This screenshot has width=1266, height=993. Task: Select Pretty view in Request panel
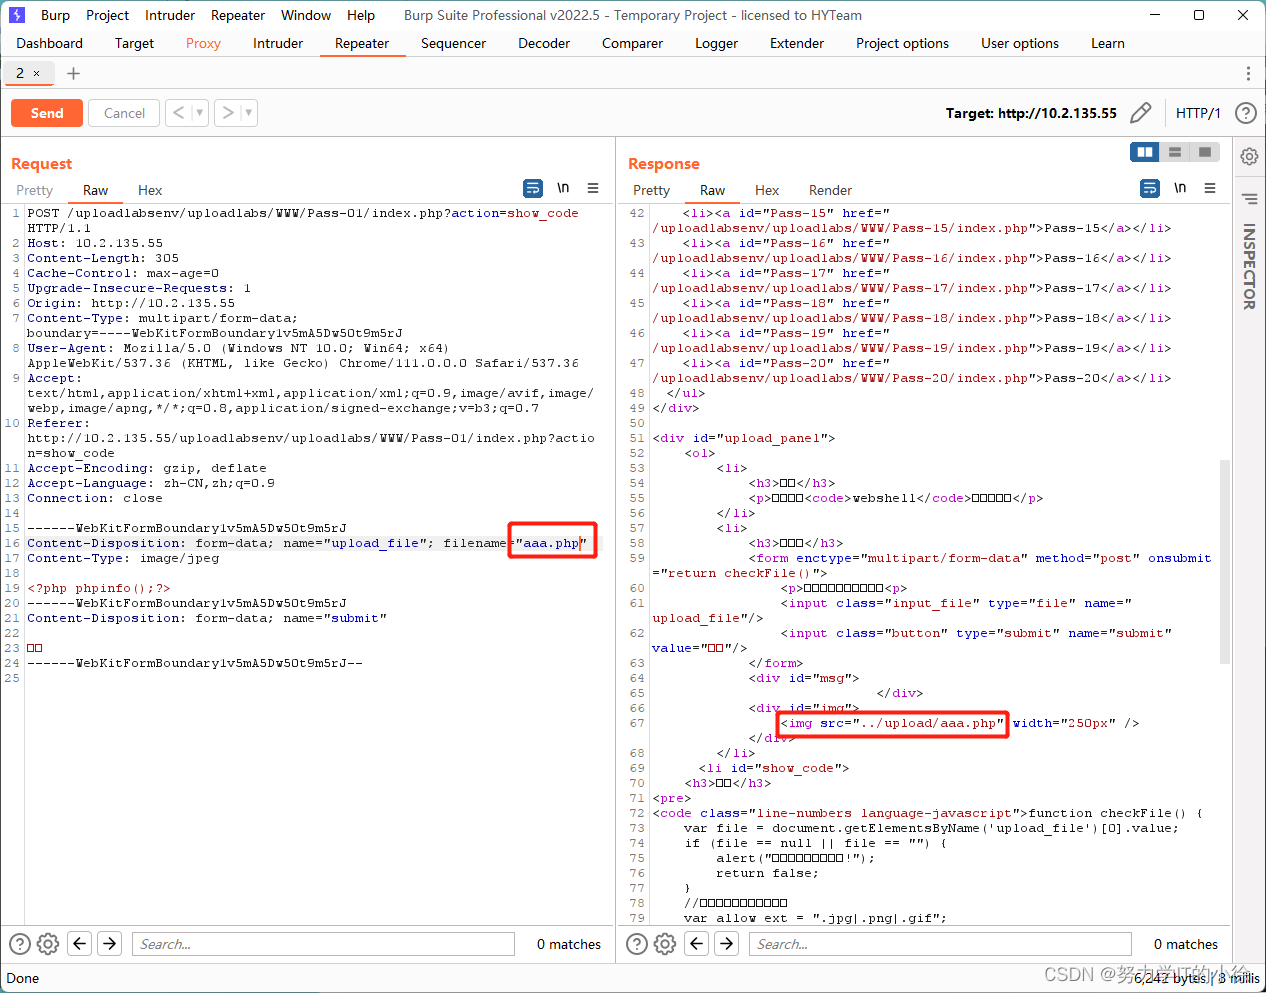click(34, 190)
